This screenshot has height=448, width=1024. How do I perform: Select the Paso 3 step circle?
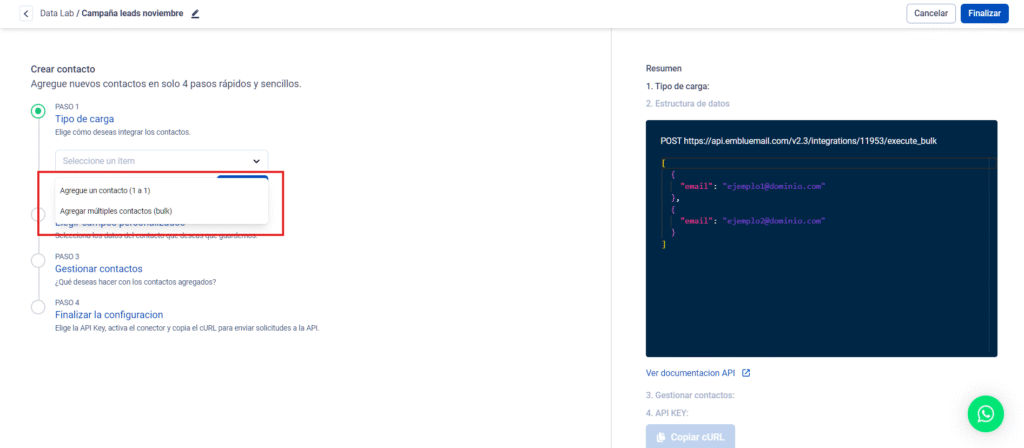pyautogui.click(x=38, y=261)
